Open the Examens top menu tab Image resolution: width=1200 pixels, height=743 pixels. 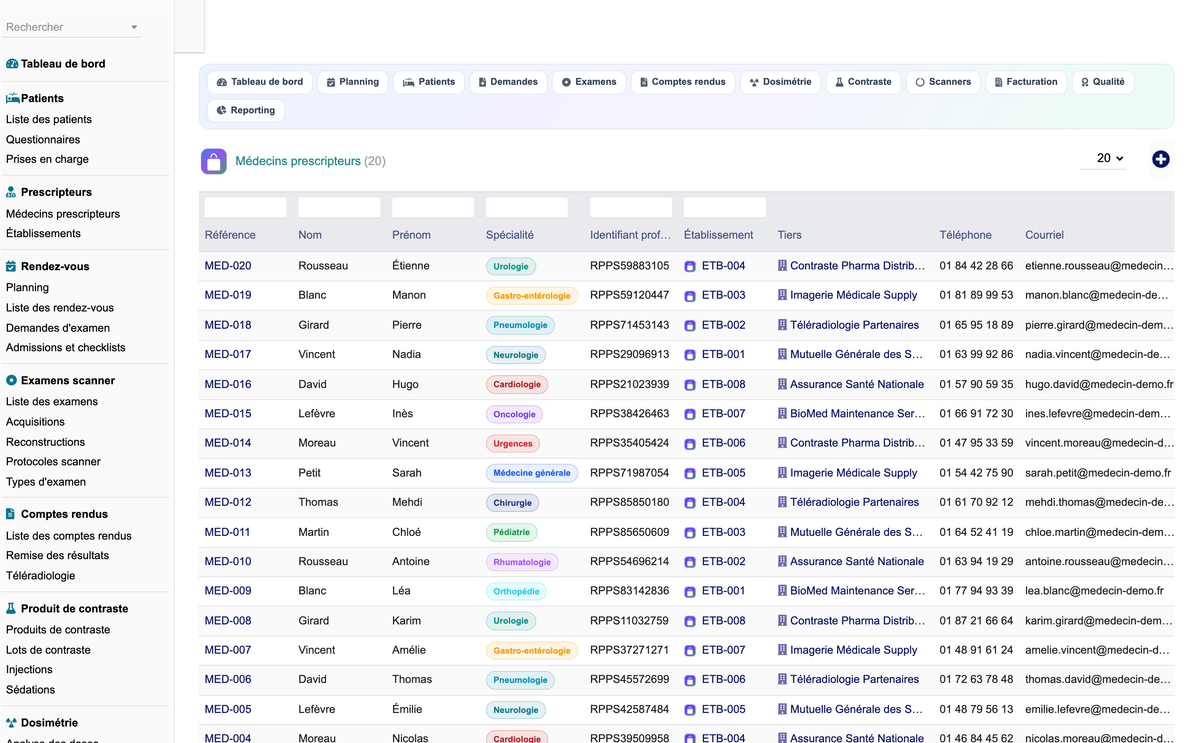click(589, 82)
